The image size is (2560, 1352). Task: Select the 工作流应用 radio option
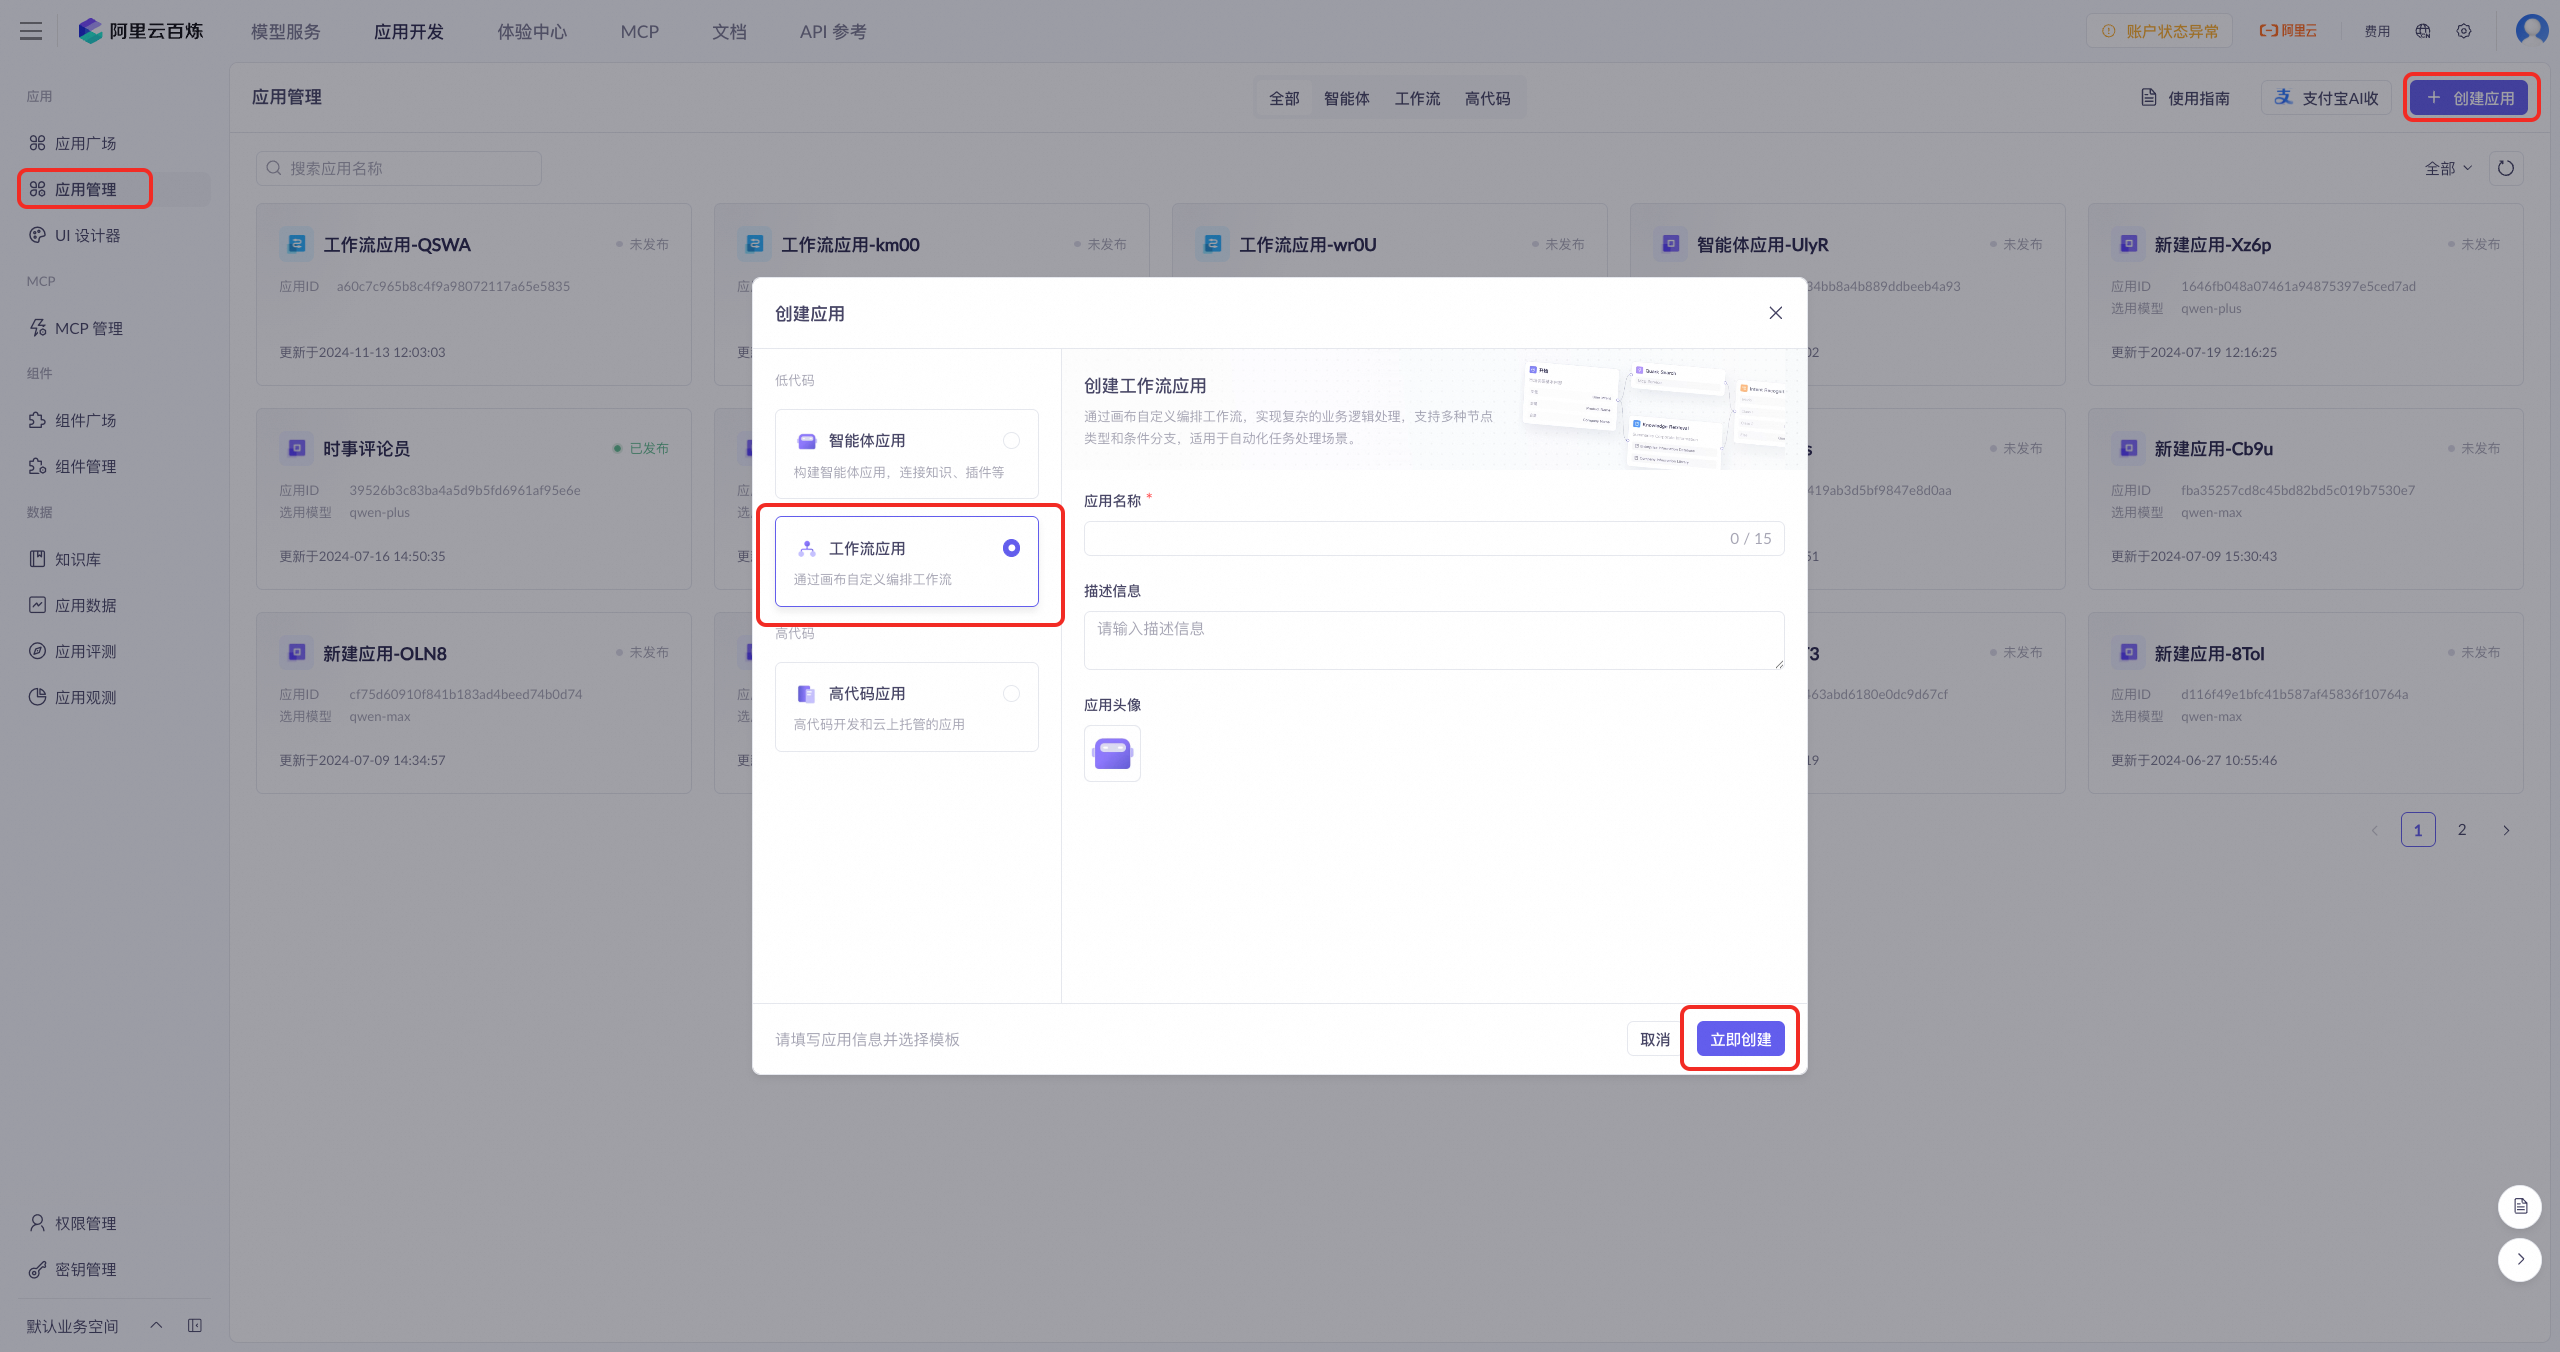[x=1011, y=548]
